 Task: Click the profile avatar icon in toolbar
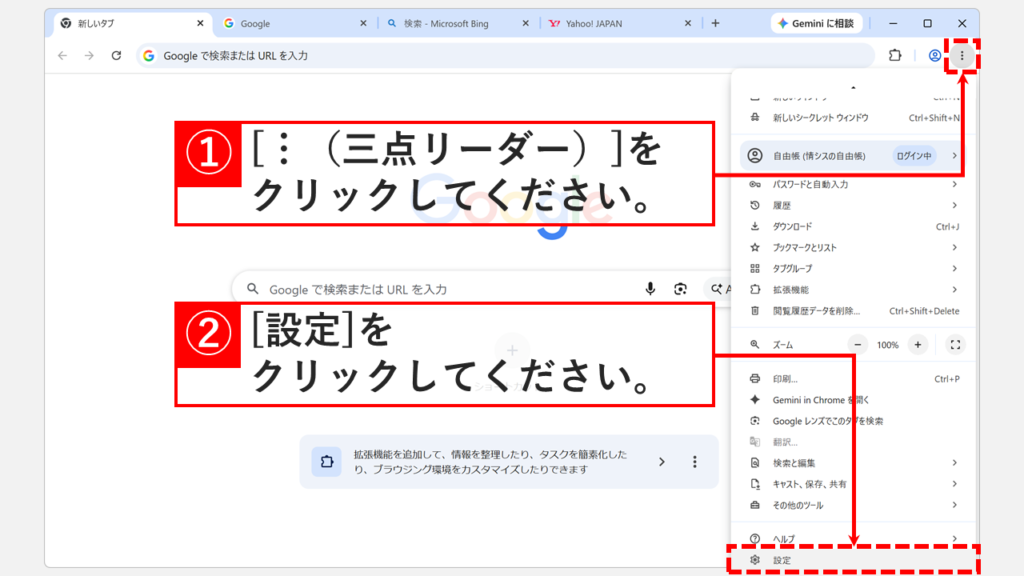935,56
